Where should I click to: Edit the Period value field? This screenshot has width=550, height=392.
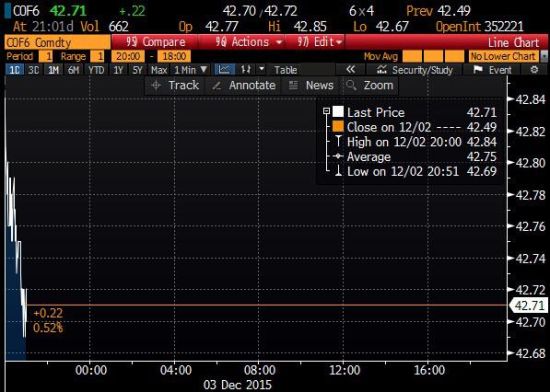46,56
